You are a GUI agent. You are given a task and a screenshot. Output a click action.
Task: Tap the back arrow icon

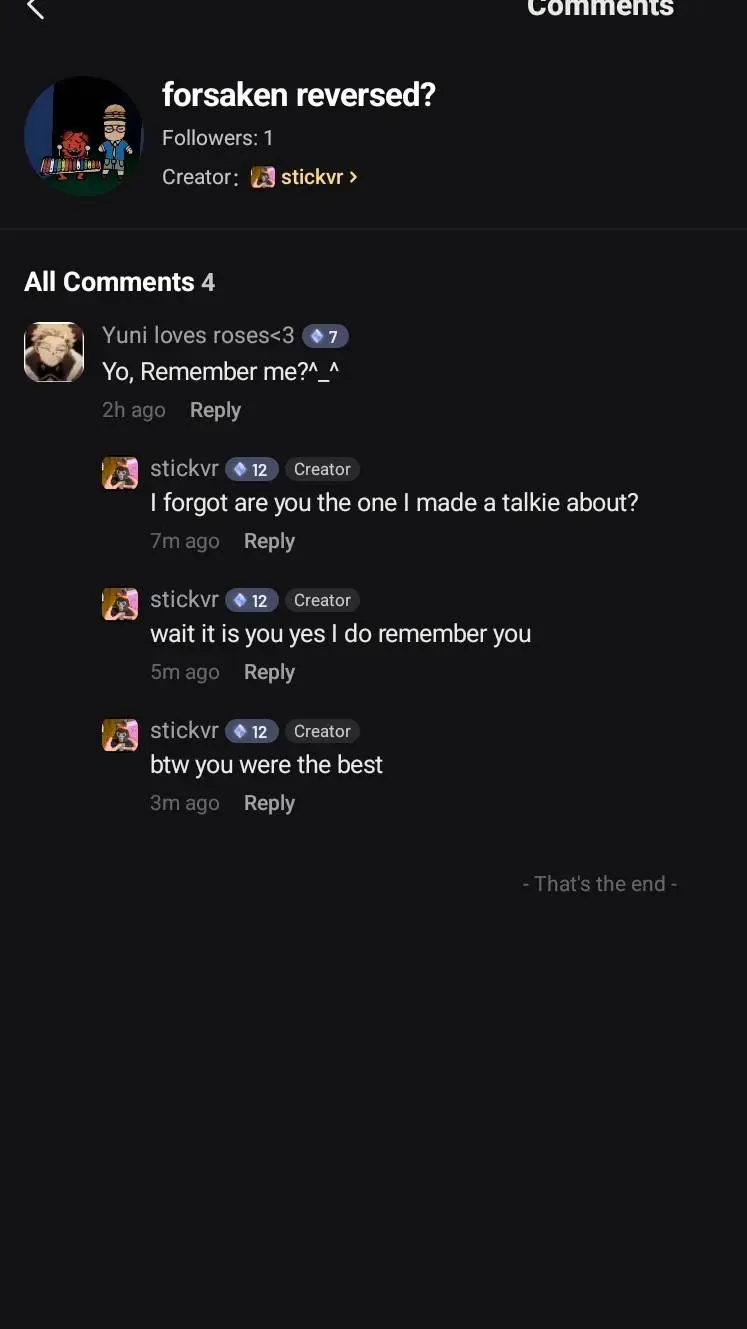35,9
